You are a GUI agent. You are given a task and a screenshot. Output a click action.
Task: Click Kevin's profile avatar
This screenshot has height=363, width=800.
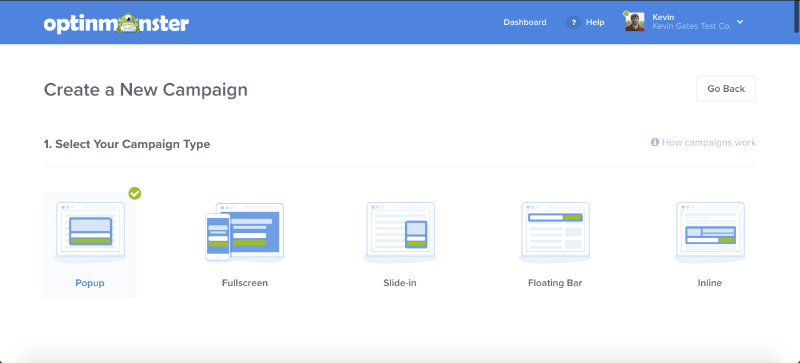635,22
